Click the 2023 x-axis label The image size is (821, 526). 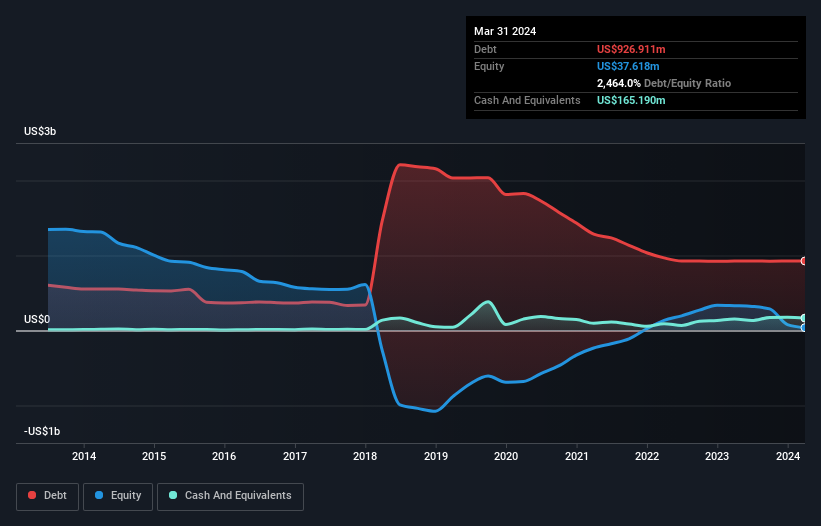(717, 456)
